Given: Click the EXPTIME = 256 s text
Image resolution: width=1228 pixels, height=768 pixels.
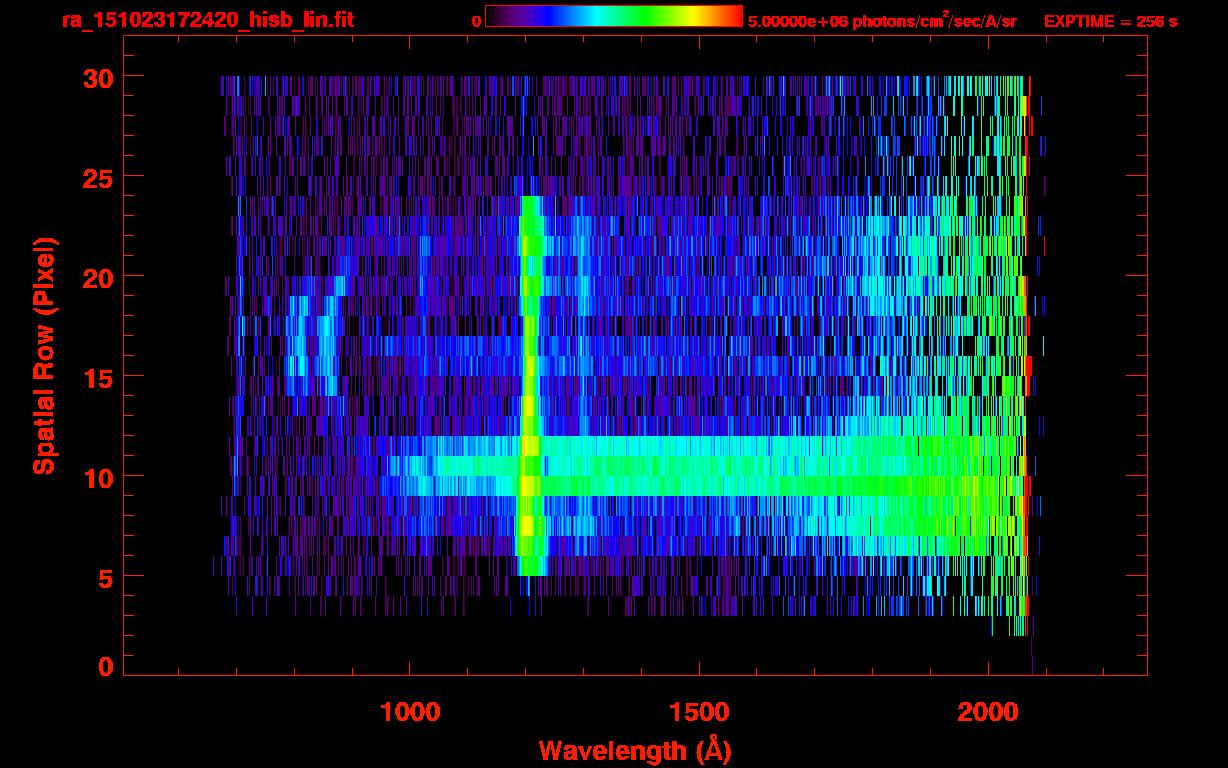Looking at the screenshot, I should click(x=1110, y=21).
